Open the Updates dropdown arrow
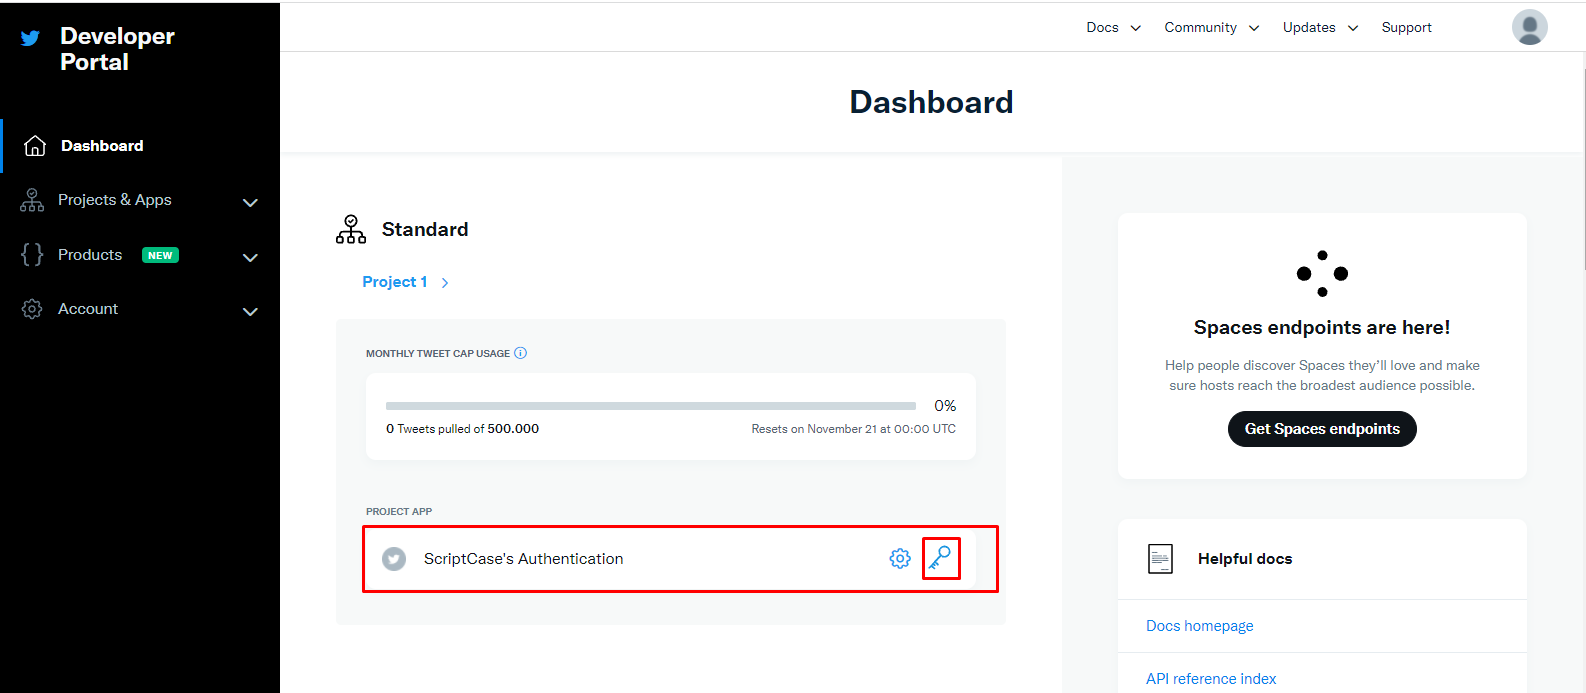The image size is (1586, 693). pyautogui.click(x=1353, y=28)
